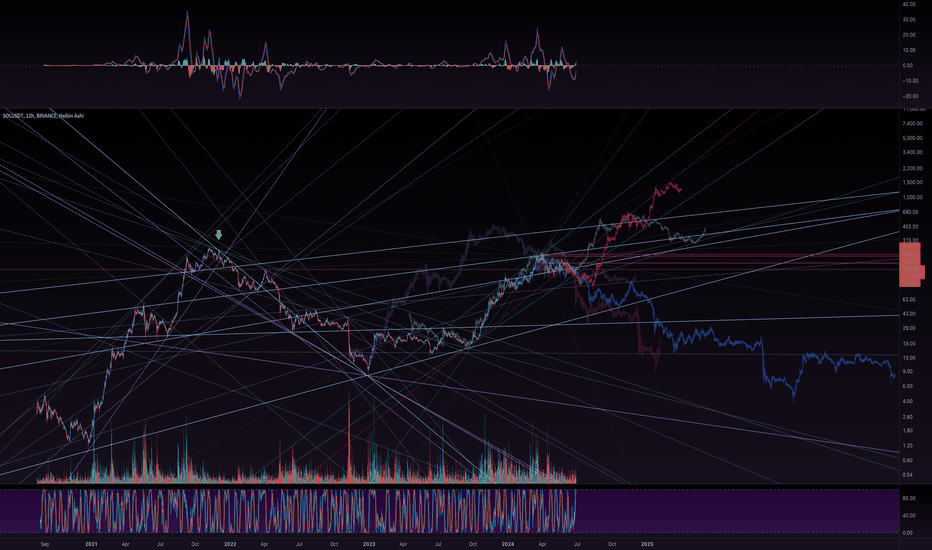The height and width of the screenshot is (550, 932).
Task: Click the 455.00 price scale label
Action: 910,227
